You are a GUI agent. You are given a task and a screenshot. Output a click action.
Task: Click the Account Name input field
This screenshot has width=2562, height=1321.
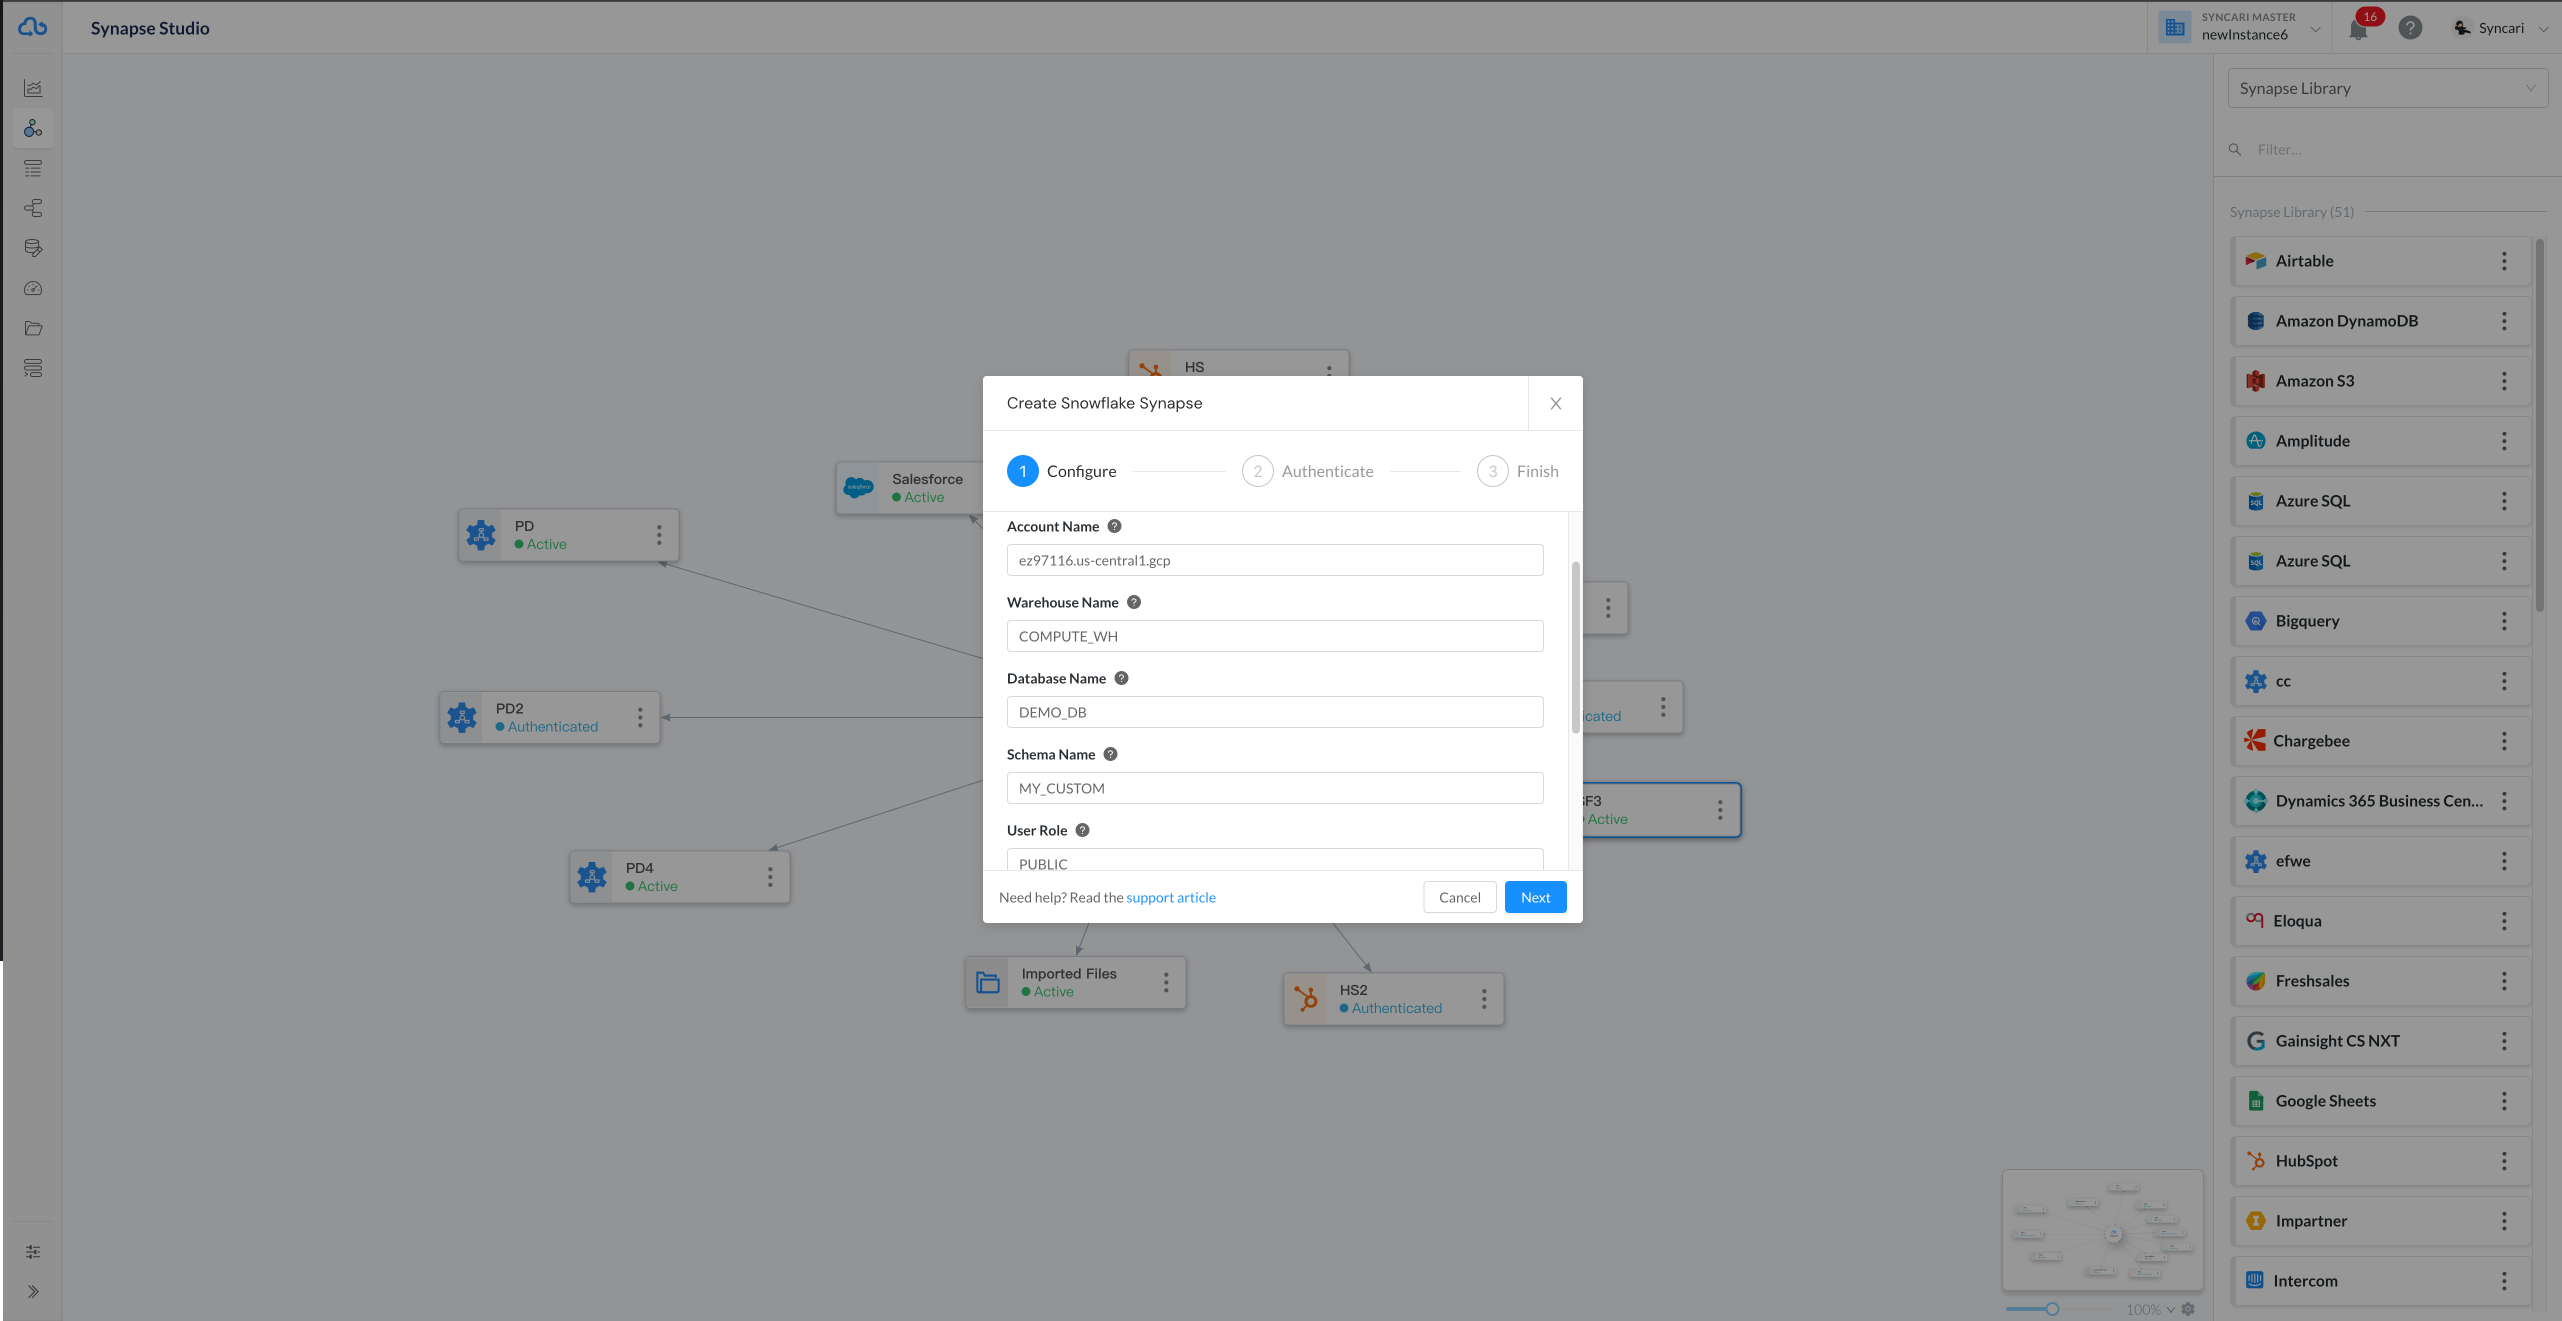point(1275,560)
